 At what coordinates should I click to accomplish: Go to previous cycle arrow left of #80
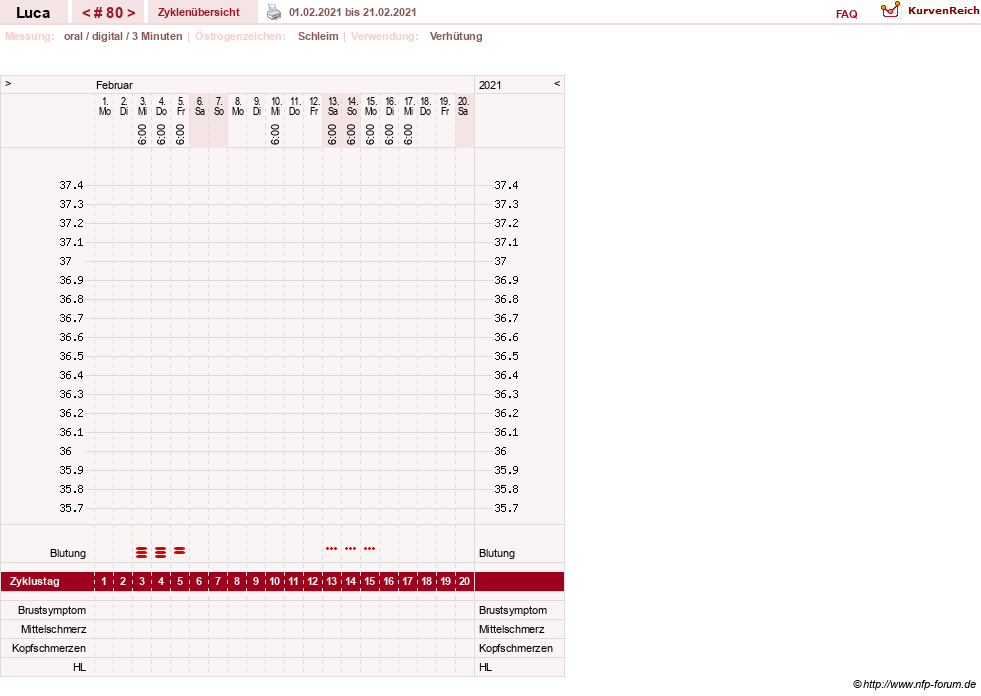[x=86, y=13]
